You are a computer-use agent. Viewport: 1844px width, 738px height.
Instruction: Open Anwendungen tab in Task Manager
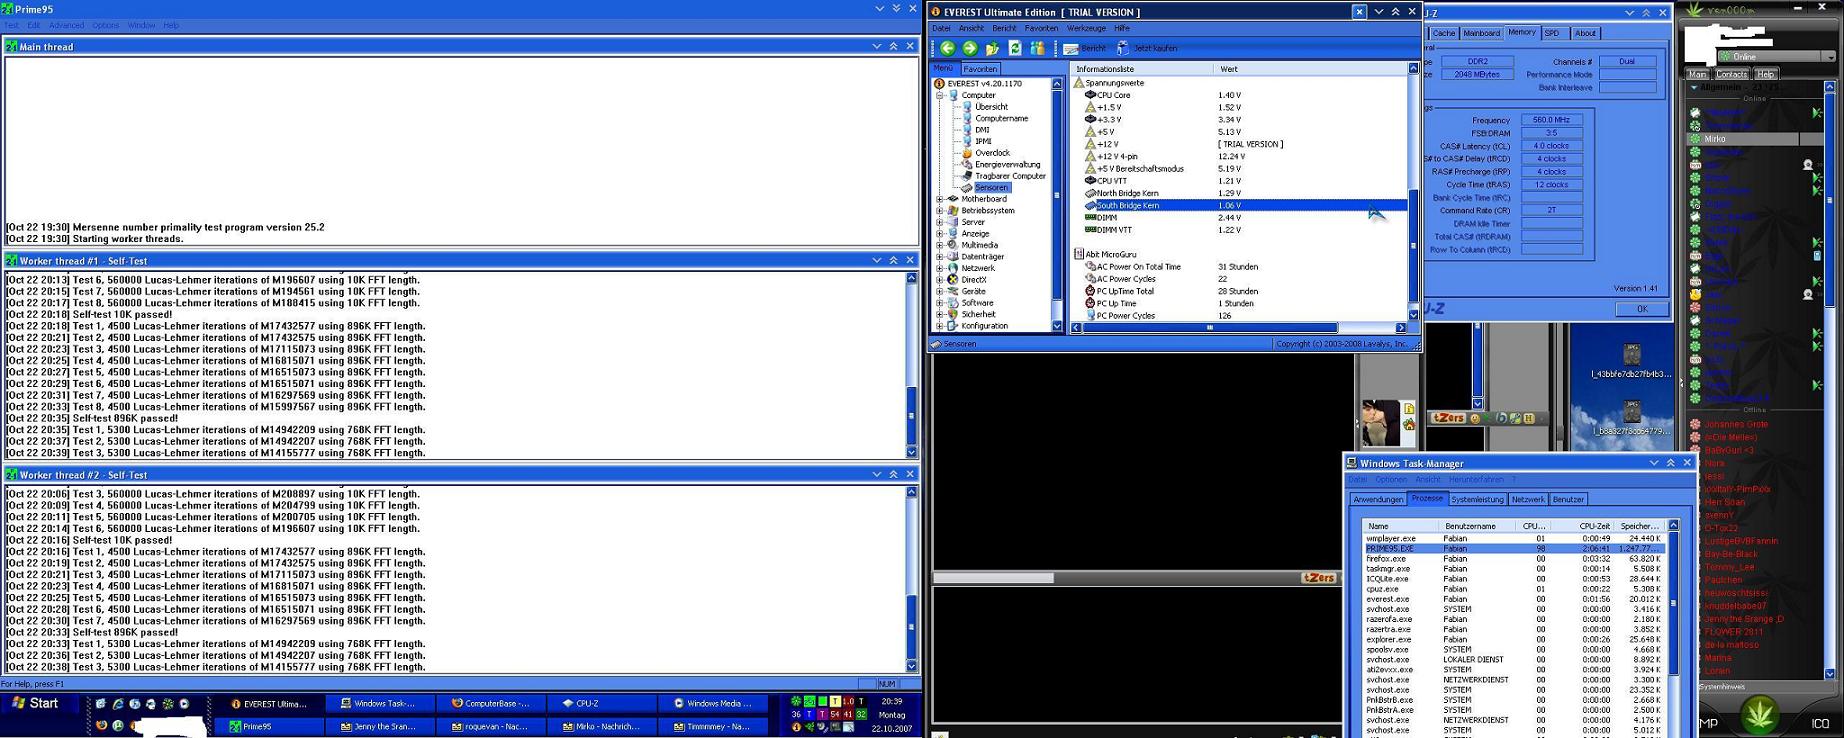click(1378, 499)
